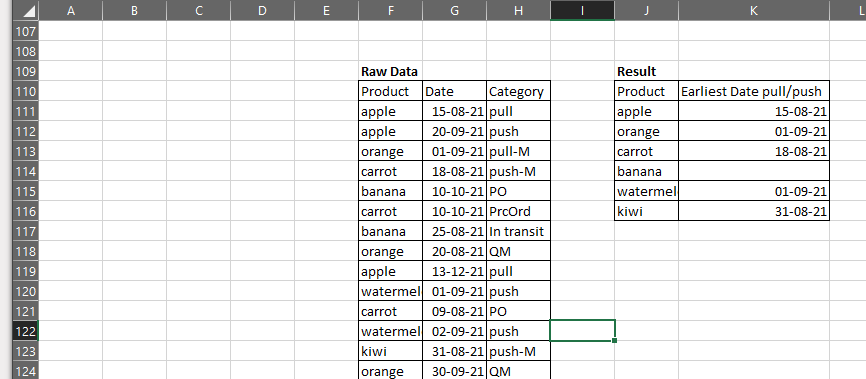Select the In transit cell
Image resolution: width=866 pixels, height=379 pixels.
pyautogui.click(x=518, y=231)
